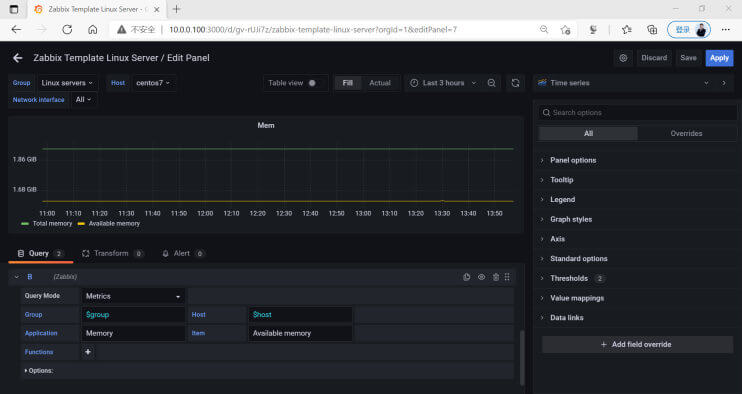Toggle visibility of query B
This screenshot has width=742, height=394.
point(481,277)
